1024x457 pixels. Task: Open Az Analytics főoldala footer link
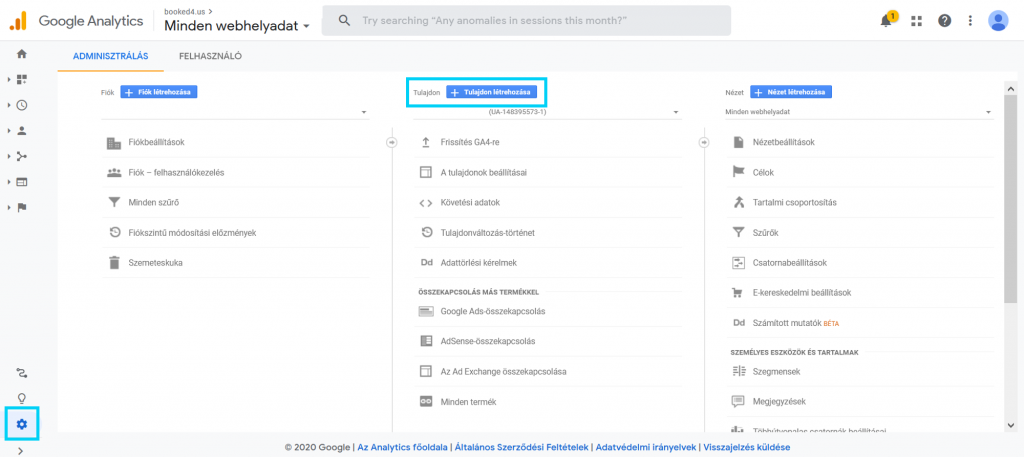tap(402, 448)
